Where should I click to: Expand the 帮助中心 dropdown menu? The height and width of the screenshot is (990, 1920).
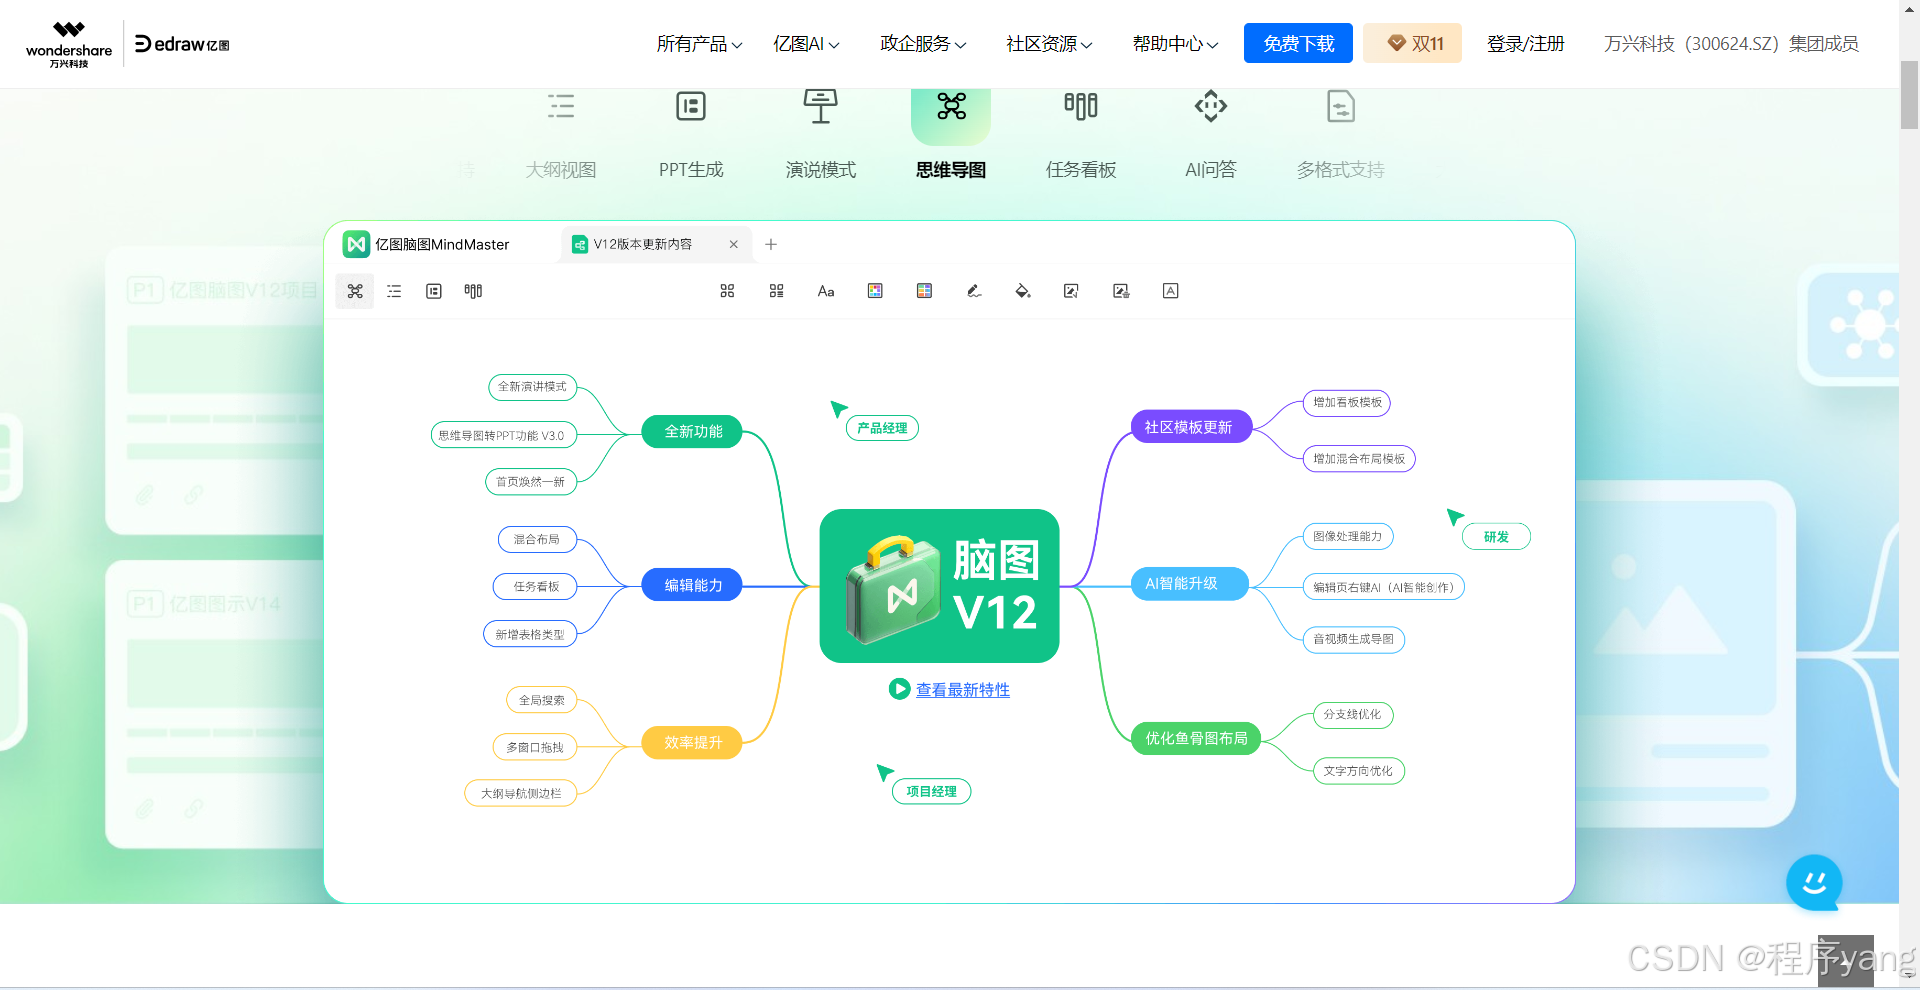pos(1175,44)
